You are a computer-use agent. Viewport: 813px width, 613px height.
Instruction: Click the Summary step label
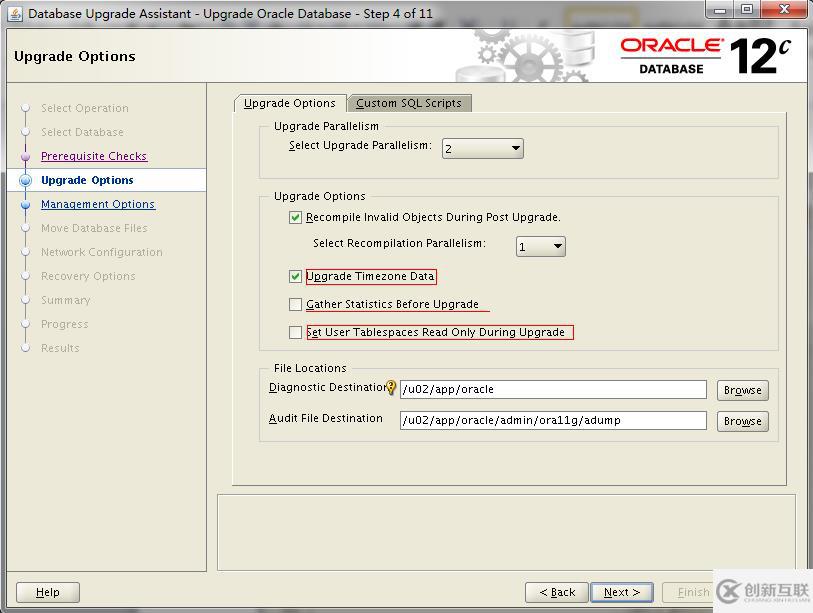pyautogui.click(x=65, y=300)
